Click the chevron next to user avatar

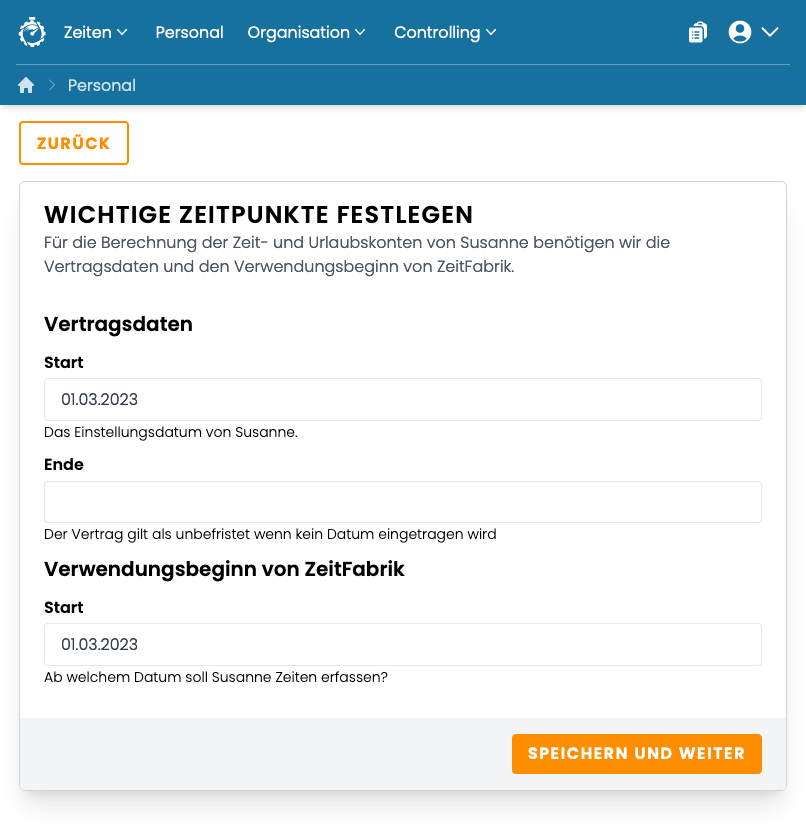click(x=770, y=32)
